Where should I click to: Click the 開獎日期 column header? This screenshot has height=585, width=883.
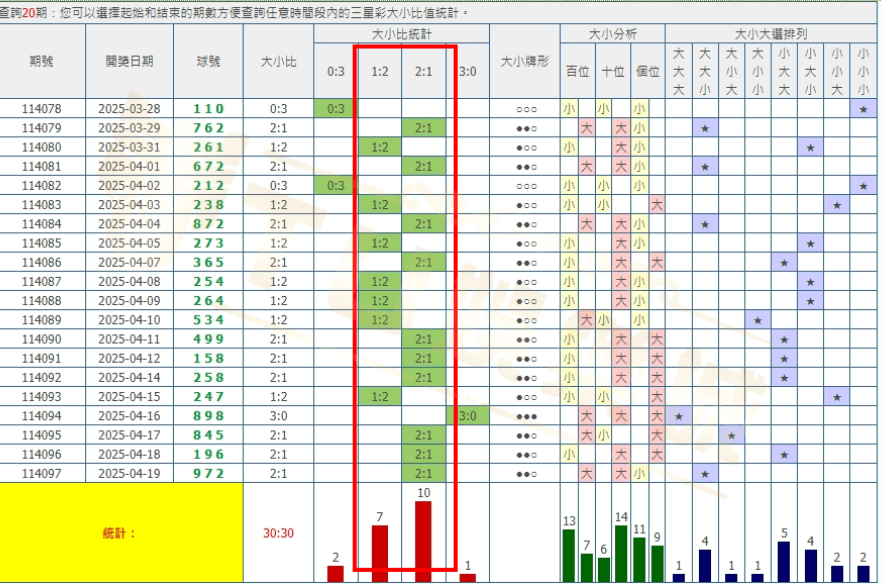pyautogui.click(x=129, y=61)
